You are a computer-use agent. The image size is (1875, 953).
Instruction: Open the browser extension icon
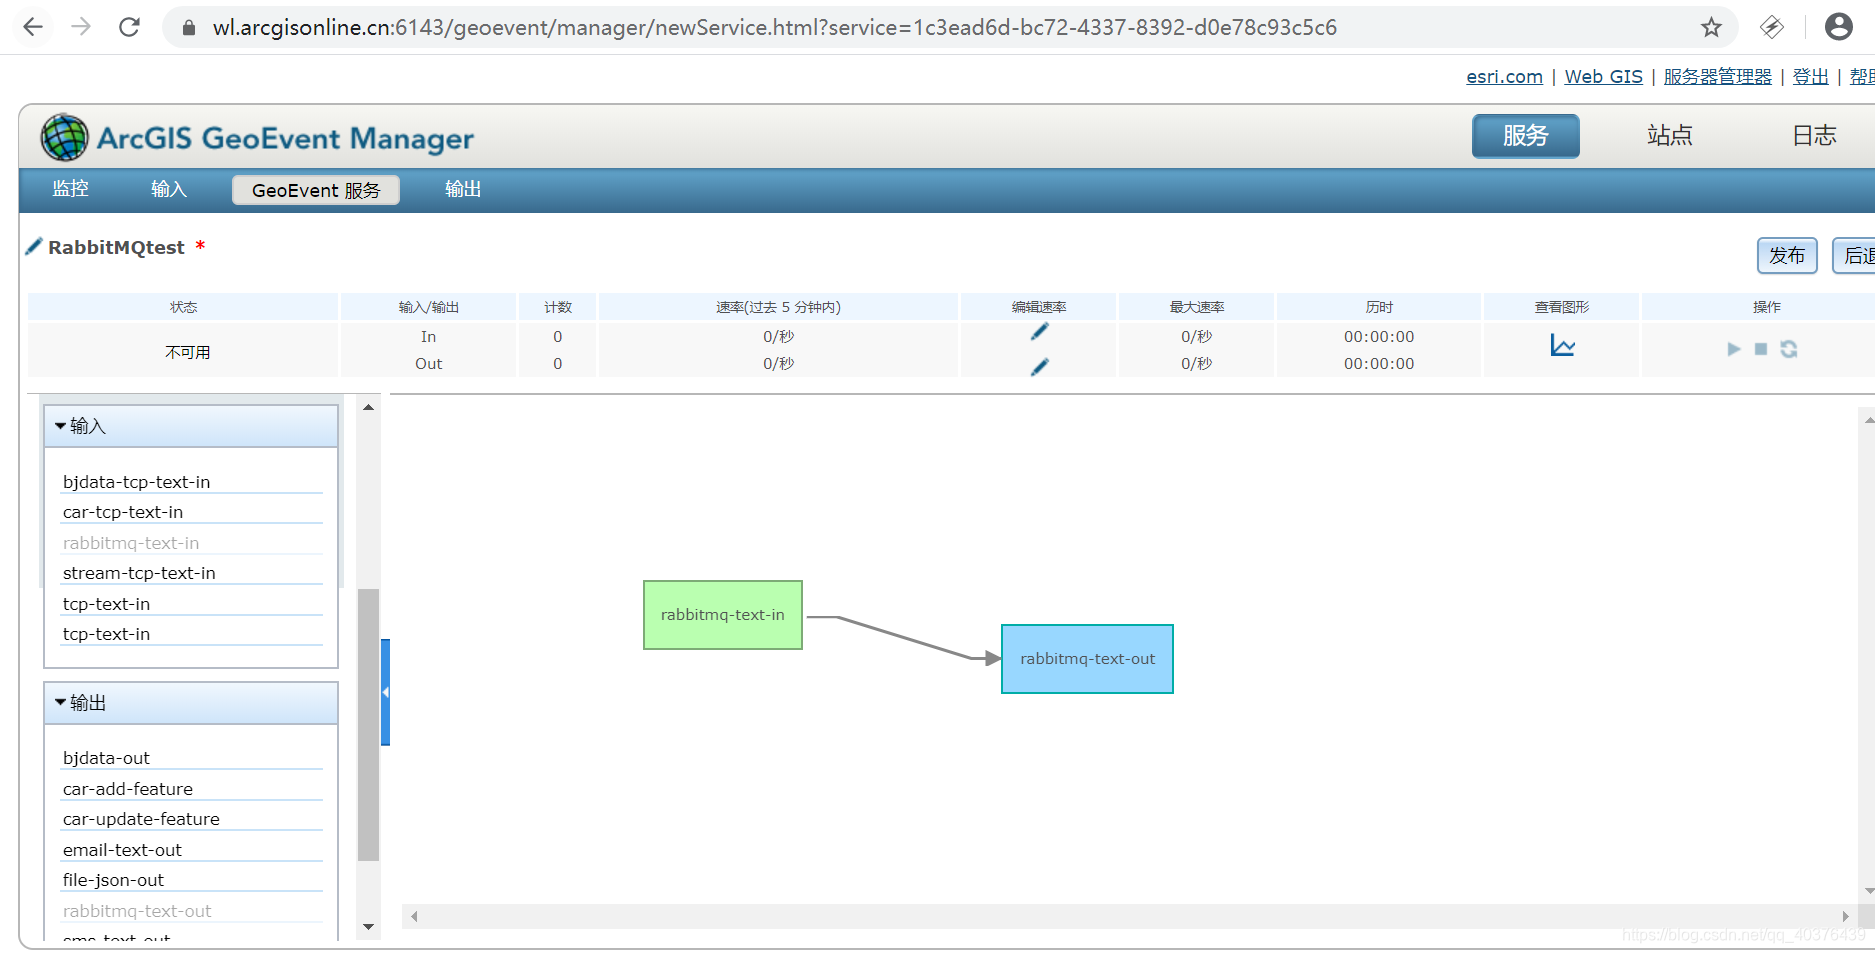pyautogui.click(x=1771, y=27)
